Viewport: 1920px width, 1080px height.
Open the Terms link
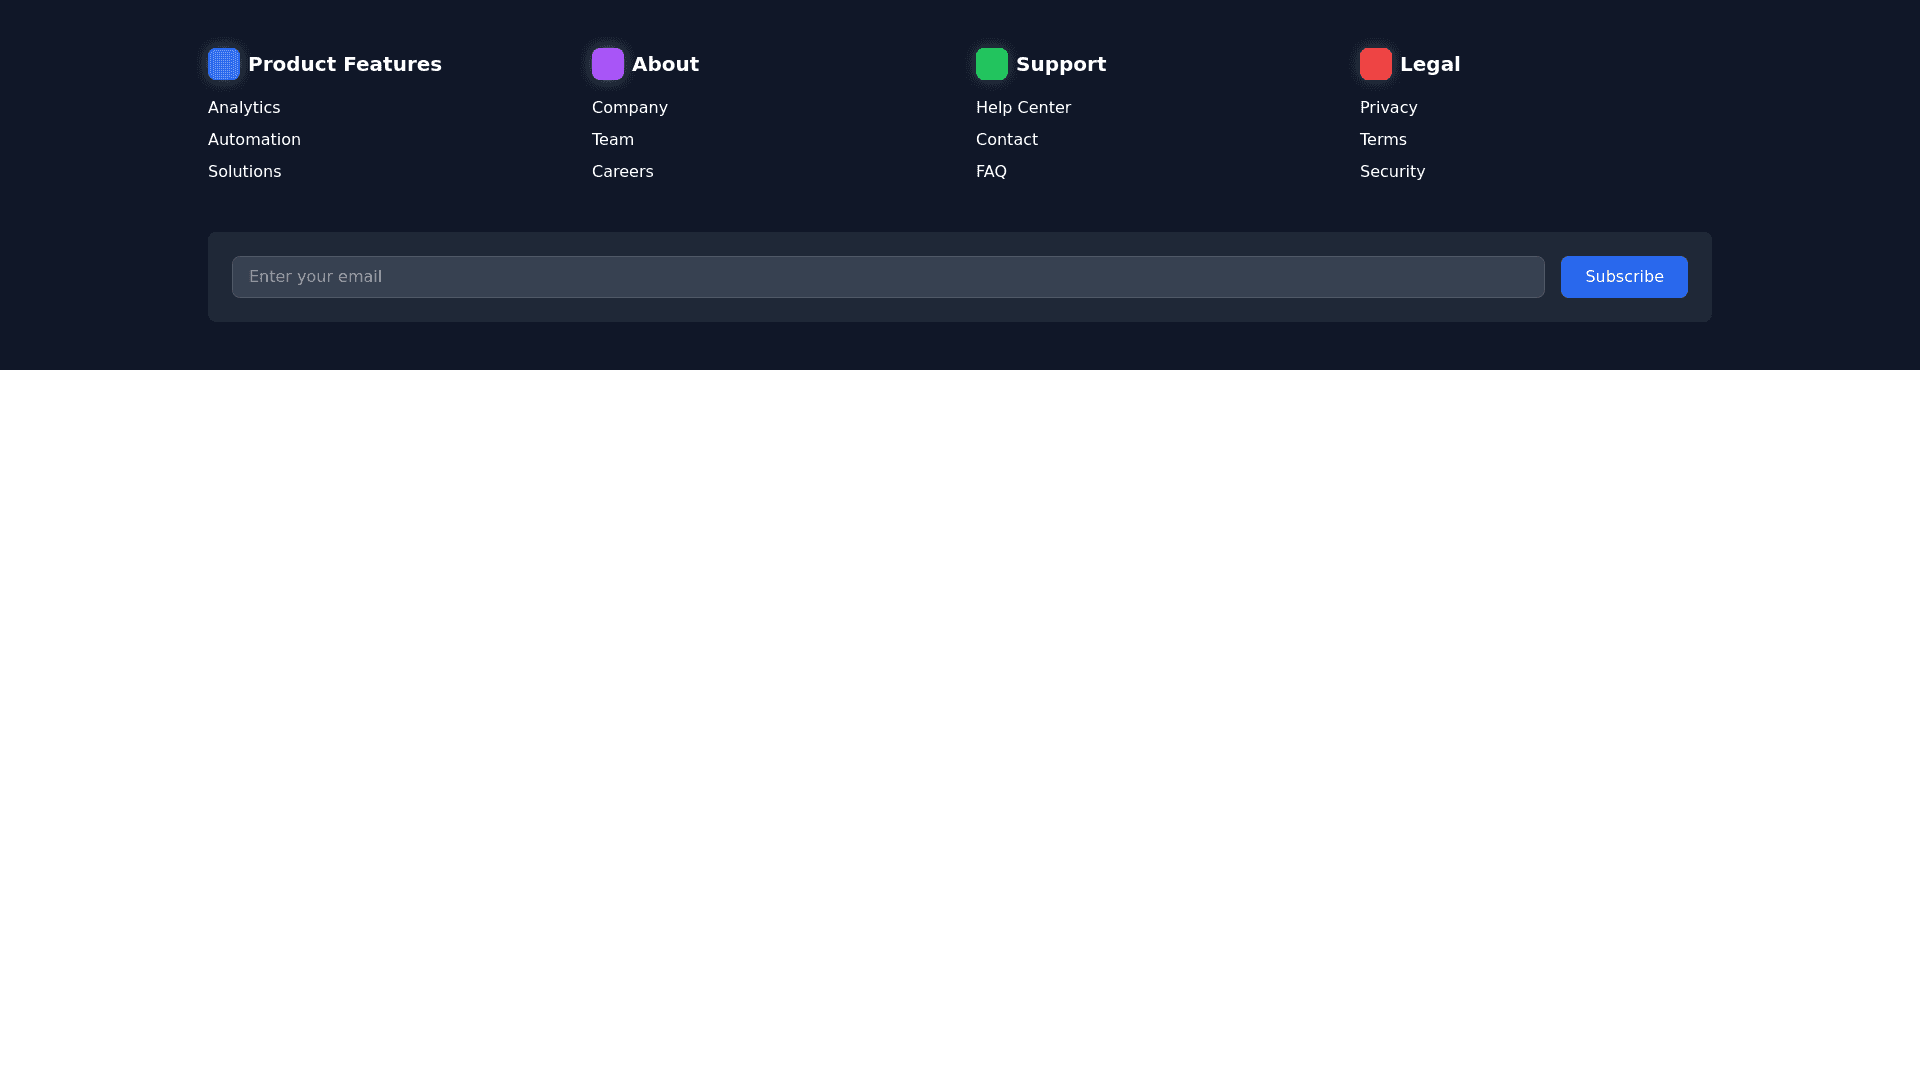(1383, 140)
